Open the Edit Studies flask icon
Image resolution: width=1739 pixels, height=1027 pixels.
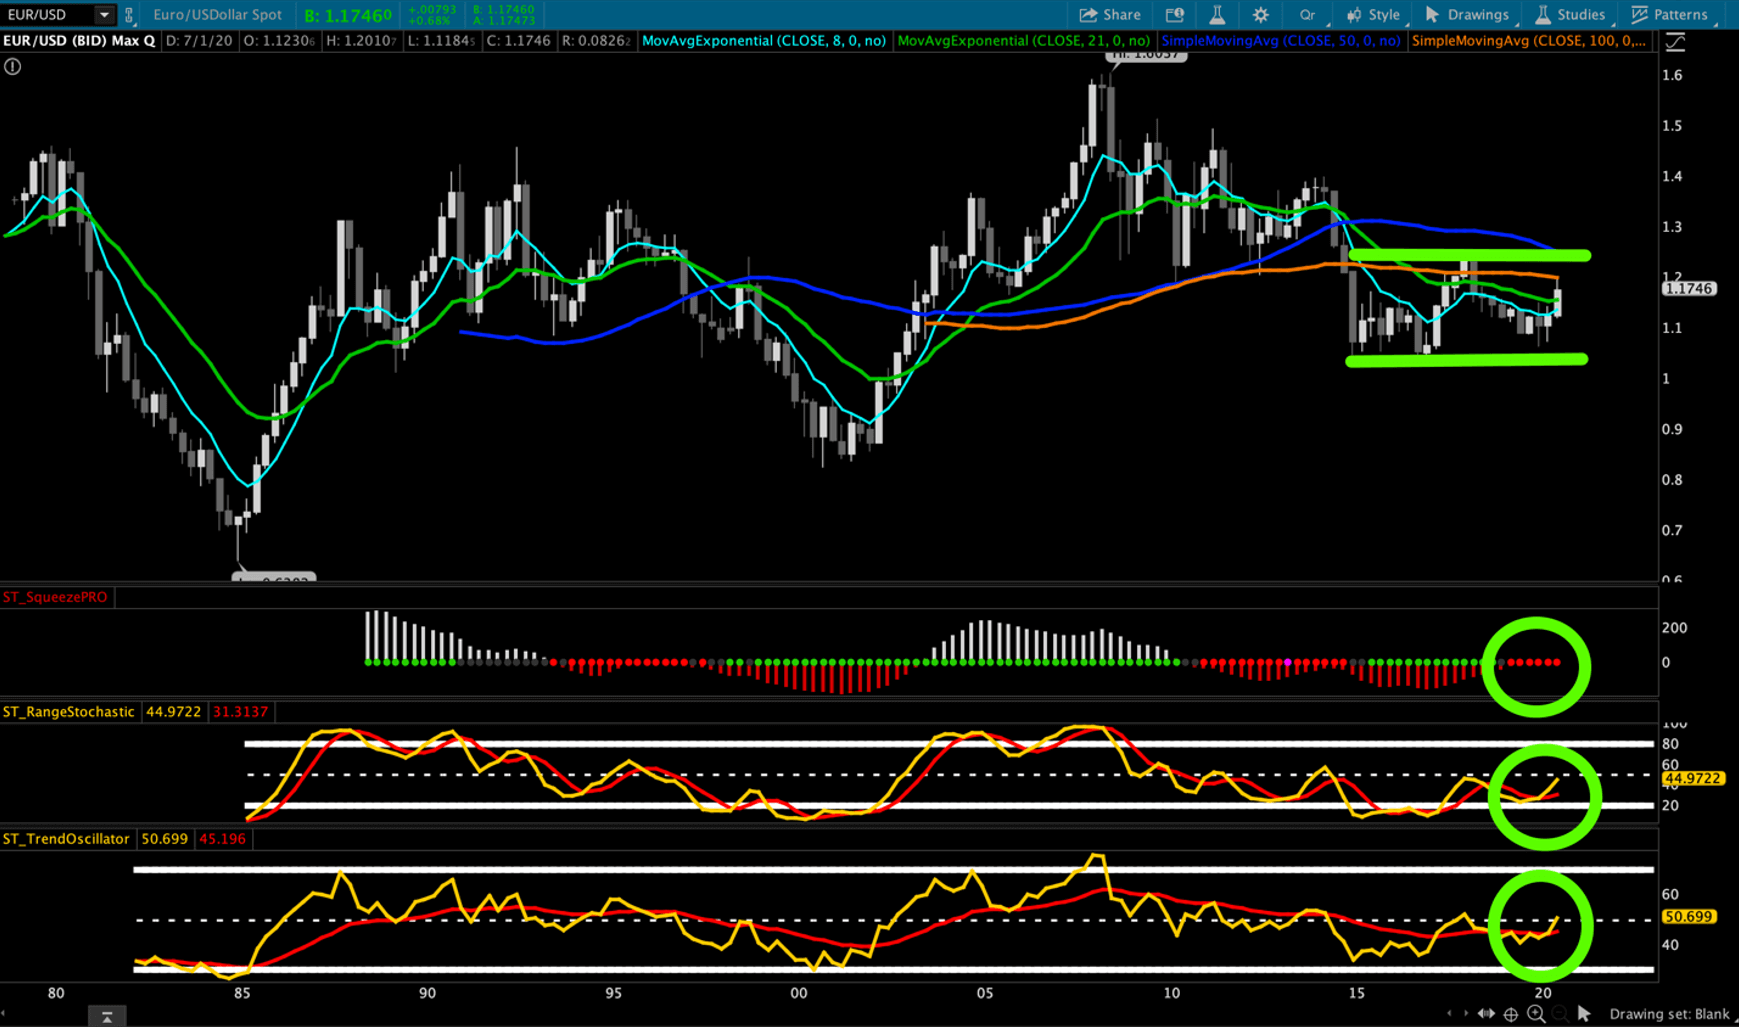[x=1217, y=15]
